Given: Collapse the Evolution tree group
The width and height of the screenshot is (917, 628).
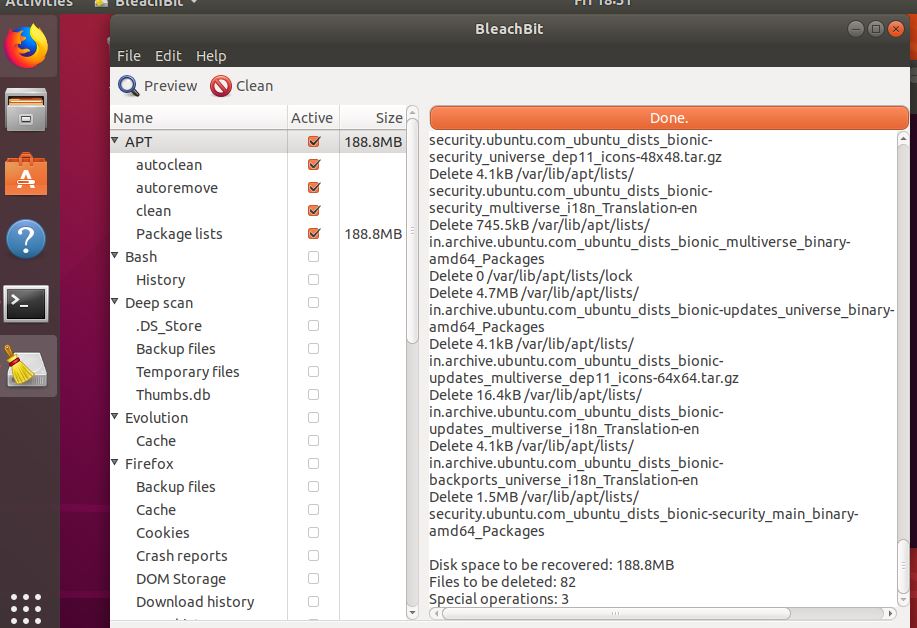Looking at the screenshot, I should 115,416.
